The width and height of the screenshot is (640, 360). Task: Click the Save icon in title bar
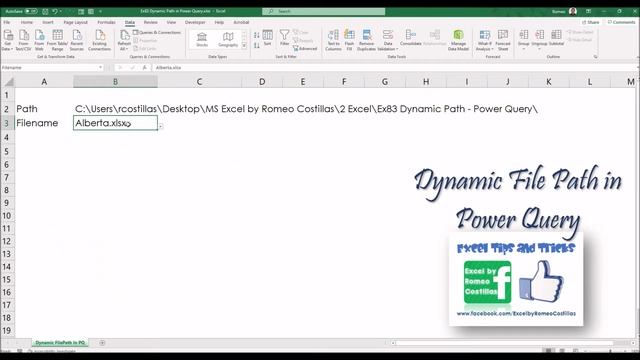pos(45,11)
